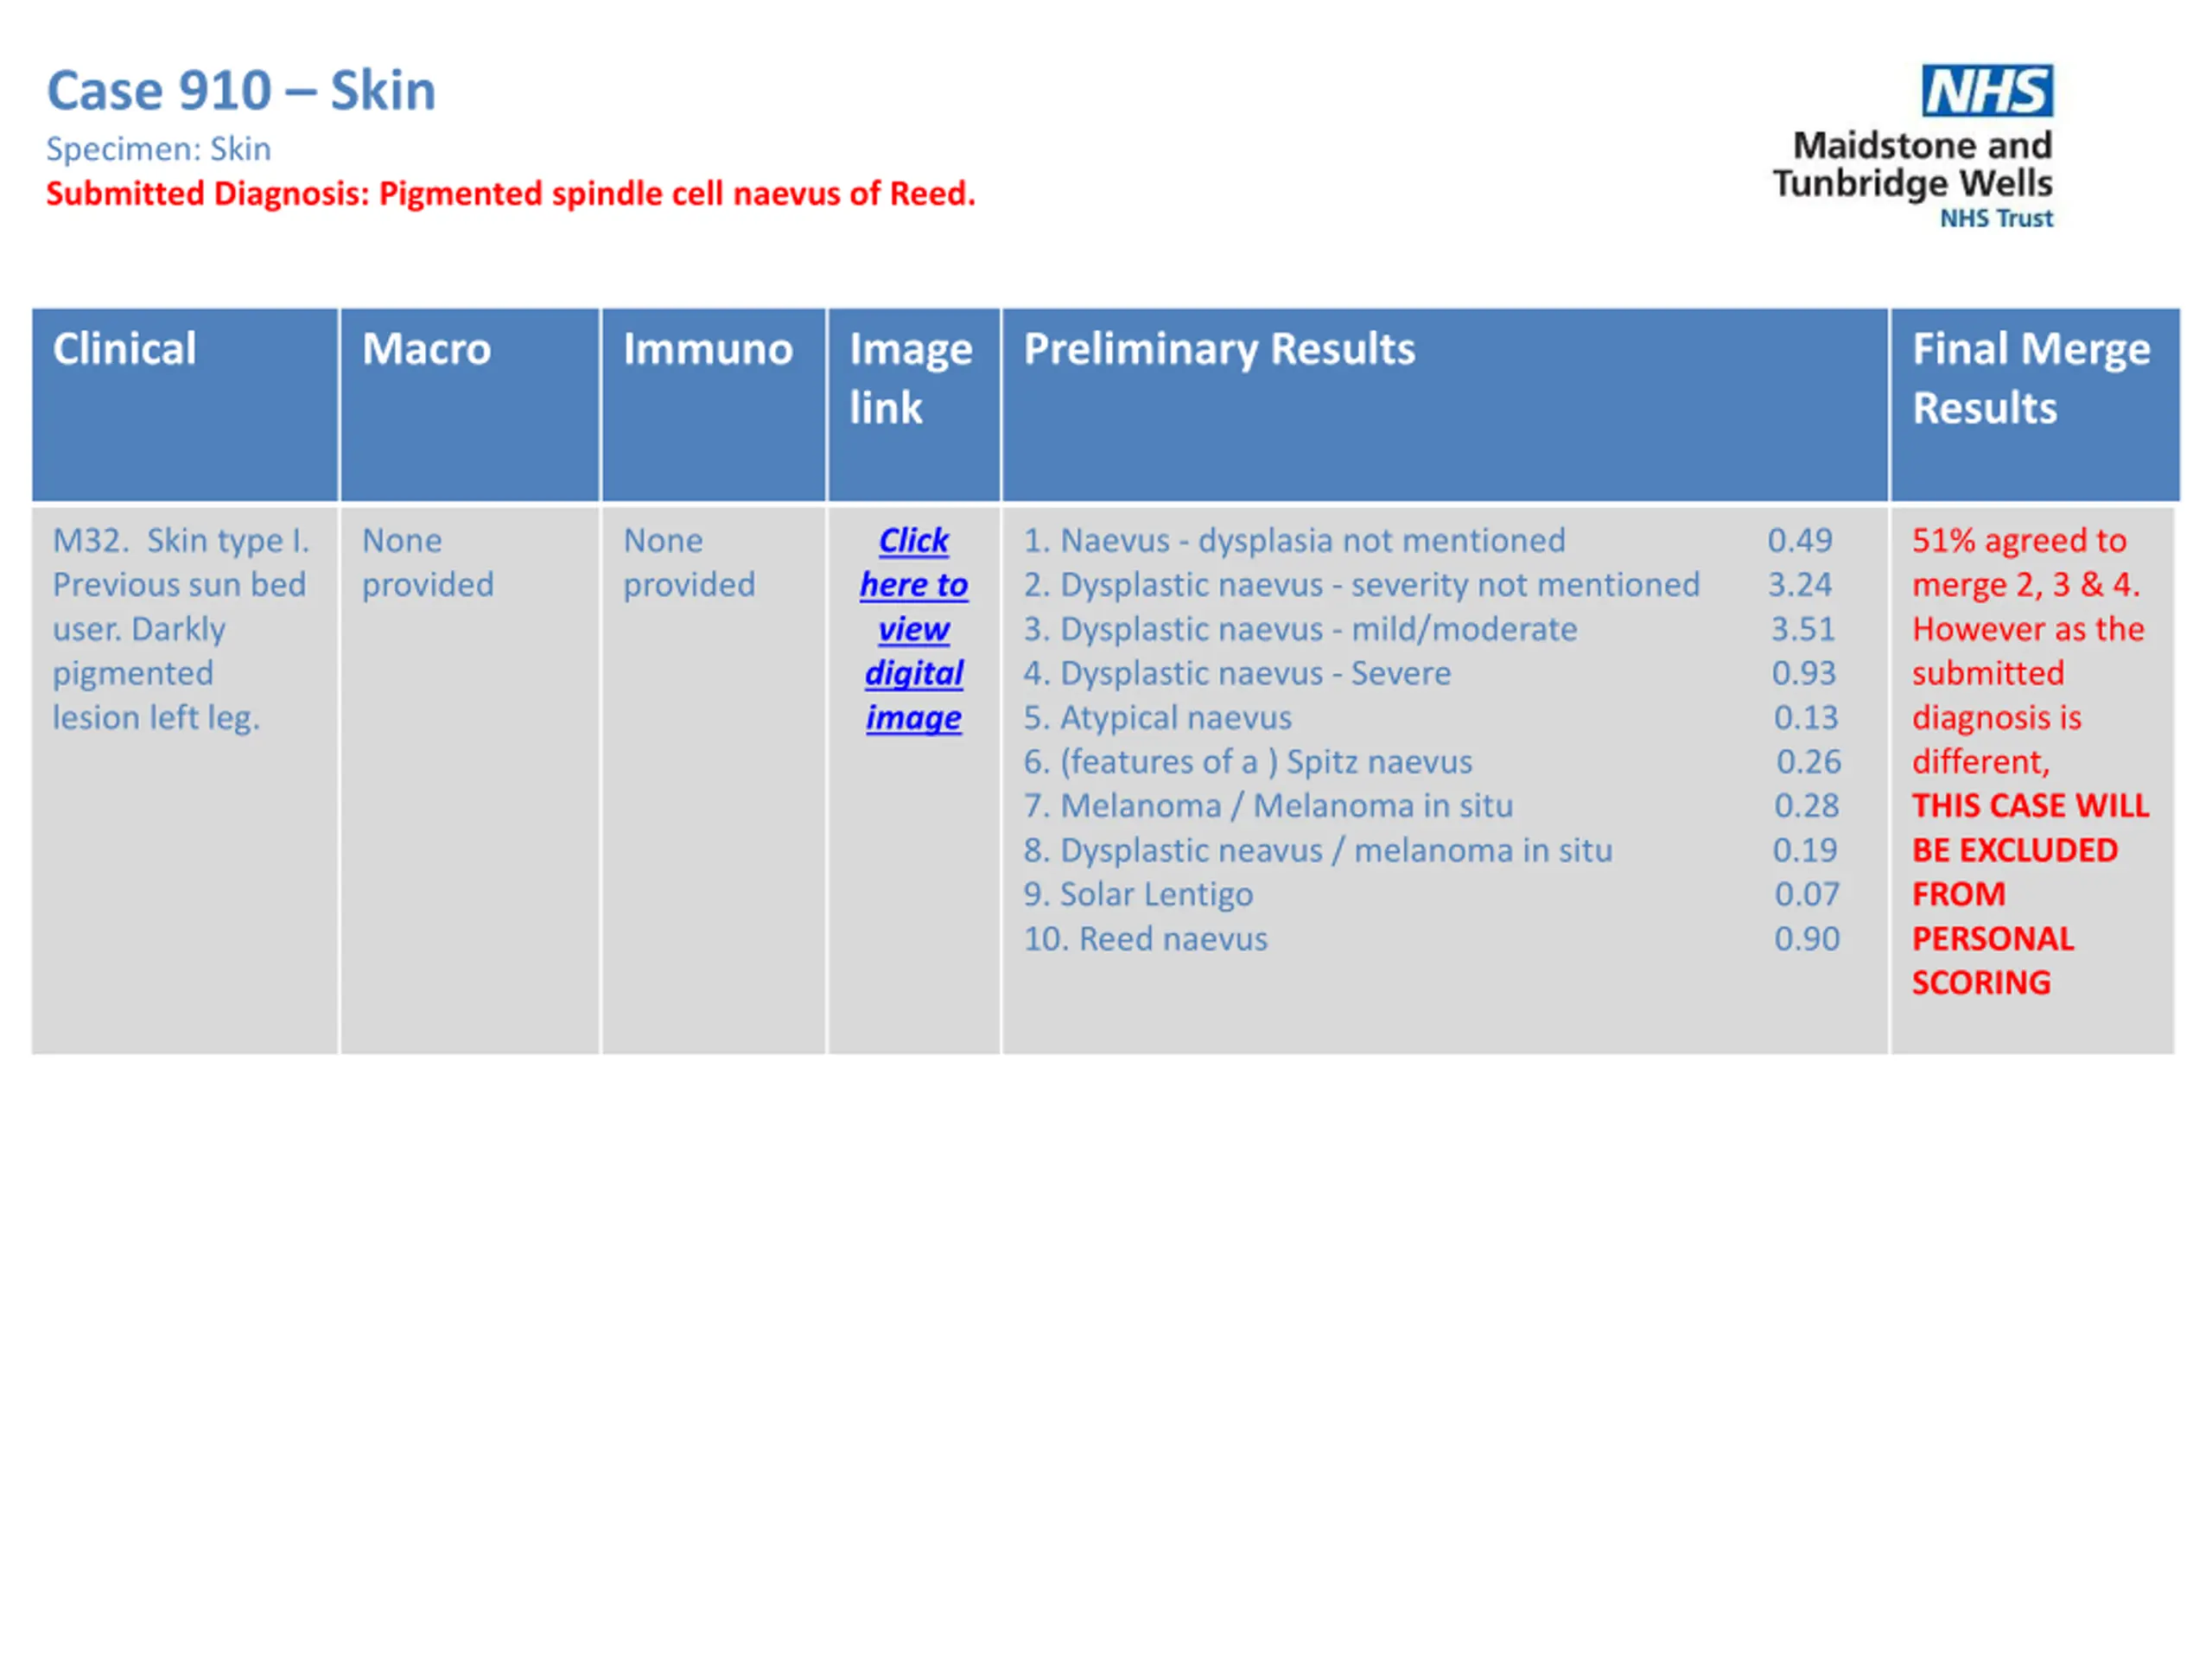Select '3. Dysplastic naevus - mild/moderate'
The width and height of the screenshot is (2212, 1659).
[1300, 628]
